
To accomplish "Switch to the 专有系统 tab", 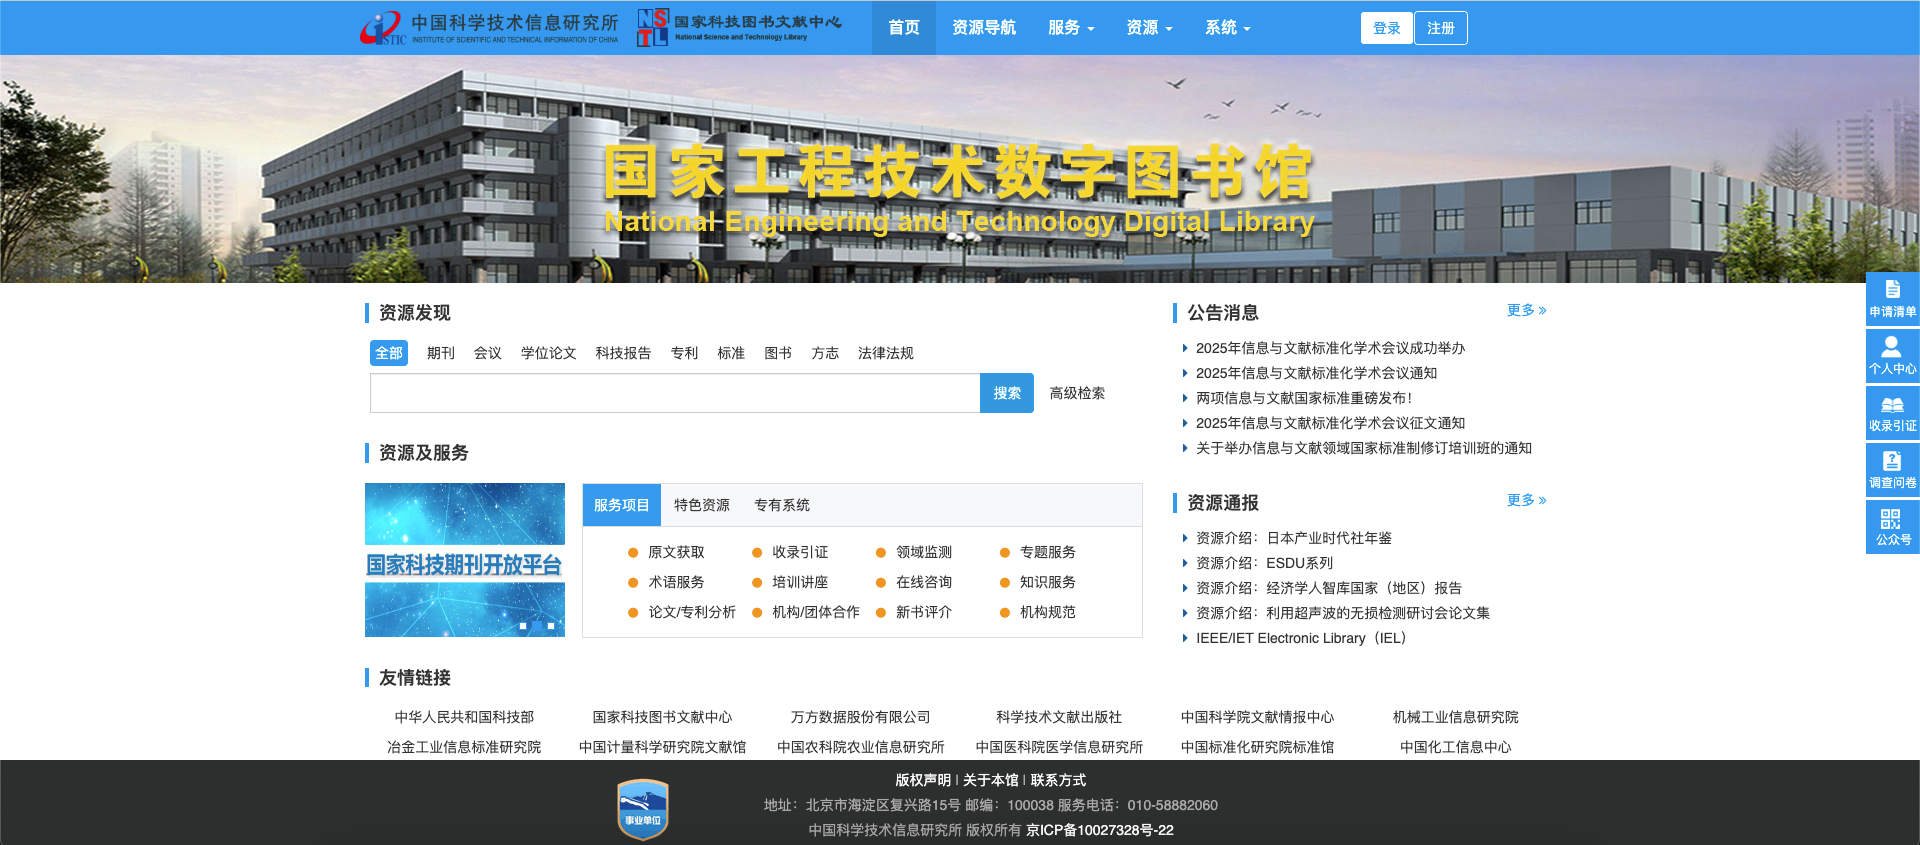I will click(x=782, y=505).
